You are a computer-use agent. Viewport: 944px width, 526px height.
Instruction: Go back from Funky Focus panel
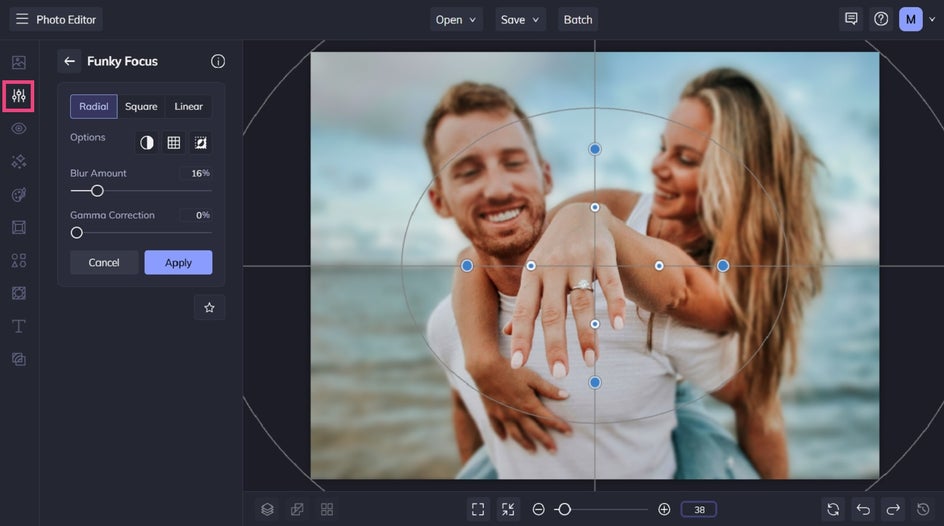pos(69,61)
